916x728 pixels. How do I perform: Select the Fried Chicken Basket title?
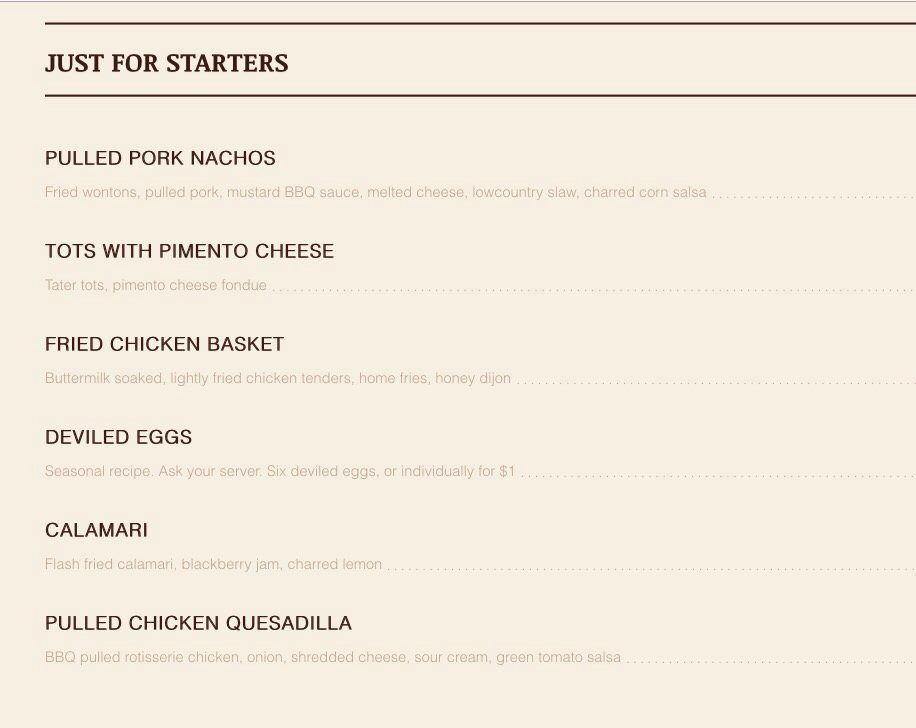pyautogui.click(x=164, y=344)
